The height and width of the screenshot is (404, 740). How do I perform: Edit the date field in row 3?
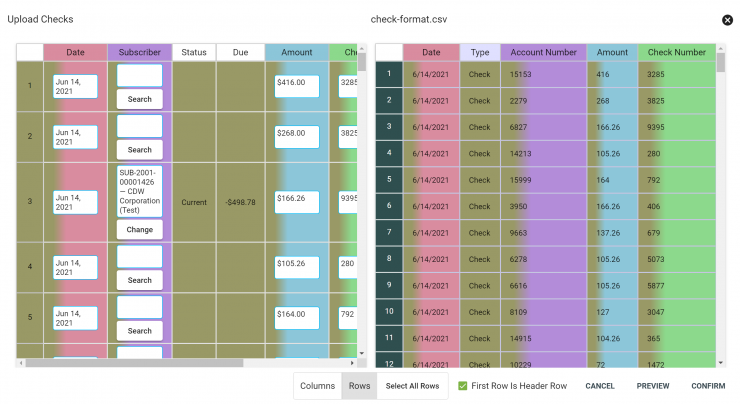pos(76,202)
